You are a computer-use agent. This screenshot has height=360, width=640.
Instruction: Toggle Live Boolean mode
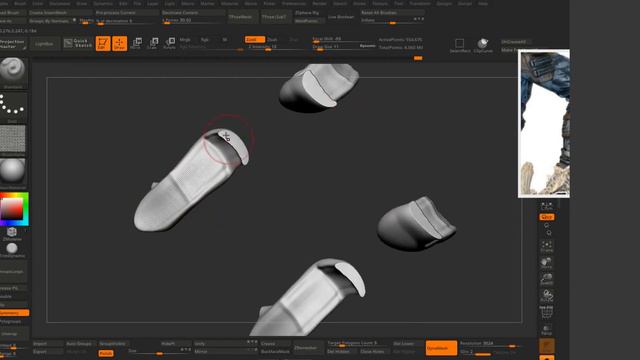pyautogui.click(x=341, y=17)
